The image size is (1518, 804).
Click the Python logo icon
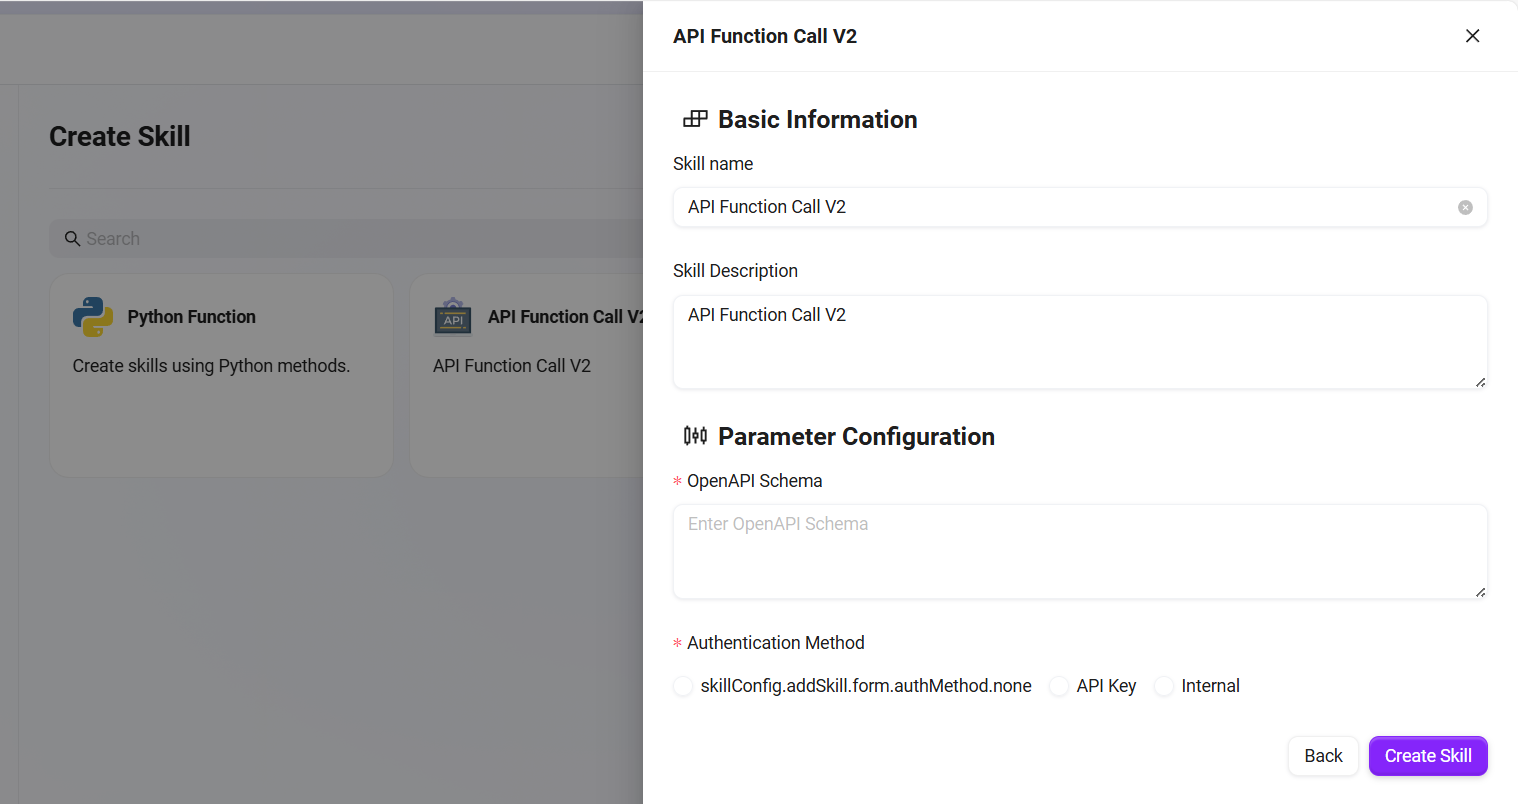(x=93, y=317)
